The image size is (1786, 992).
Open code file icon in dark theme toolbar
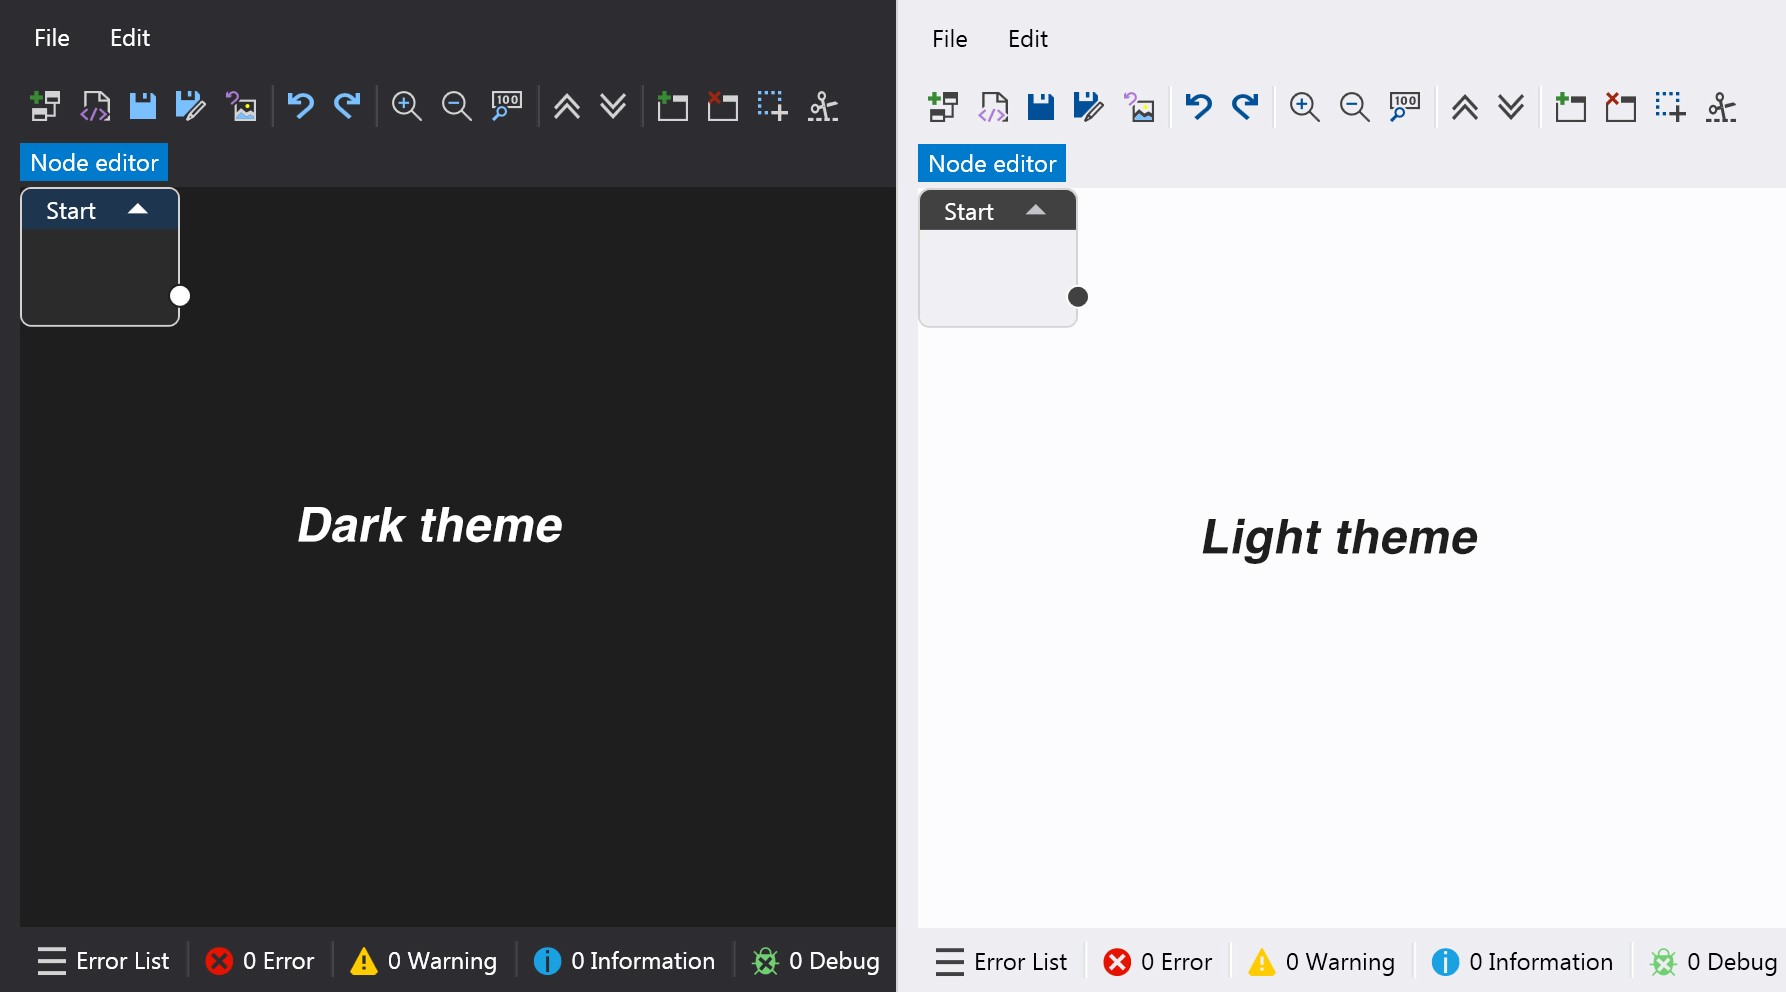(95, 106)
